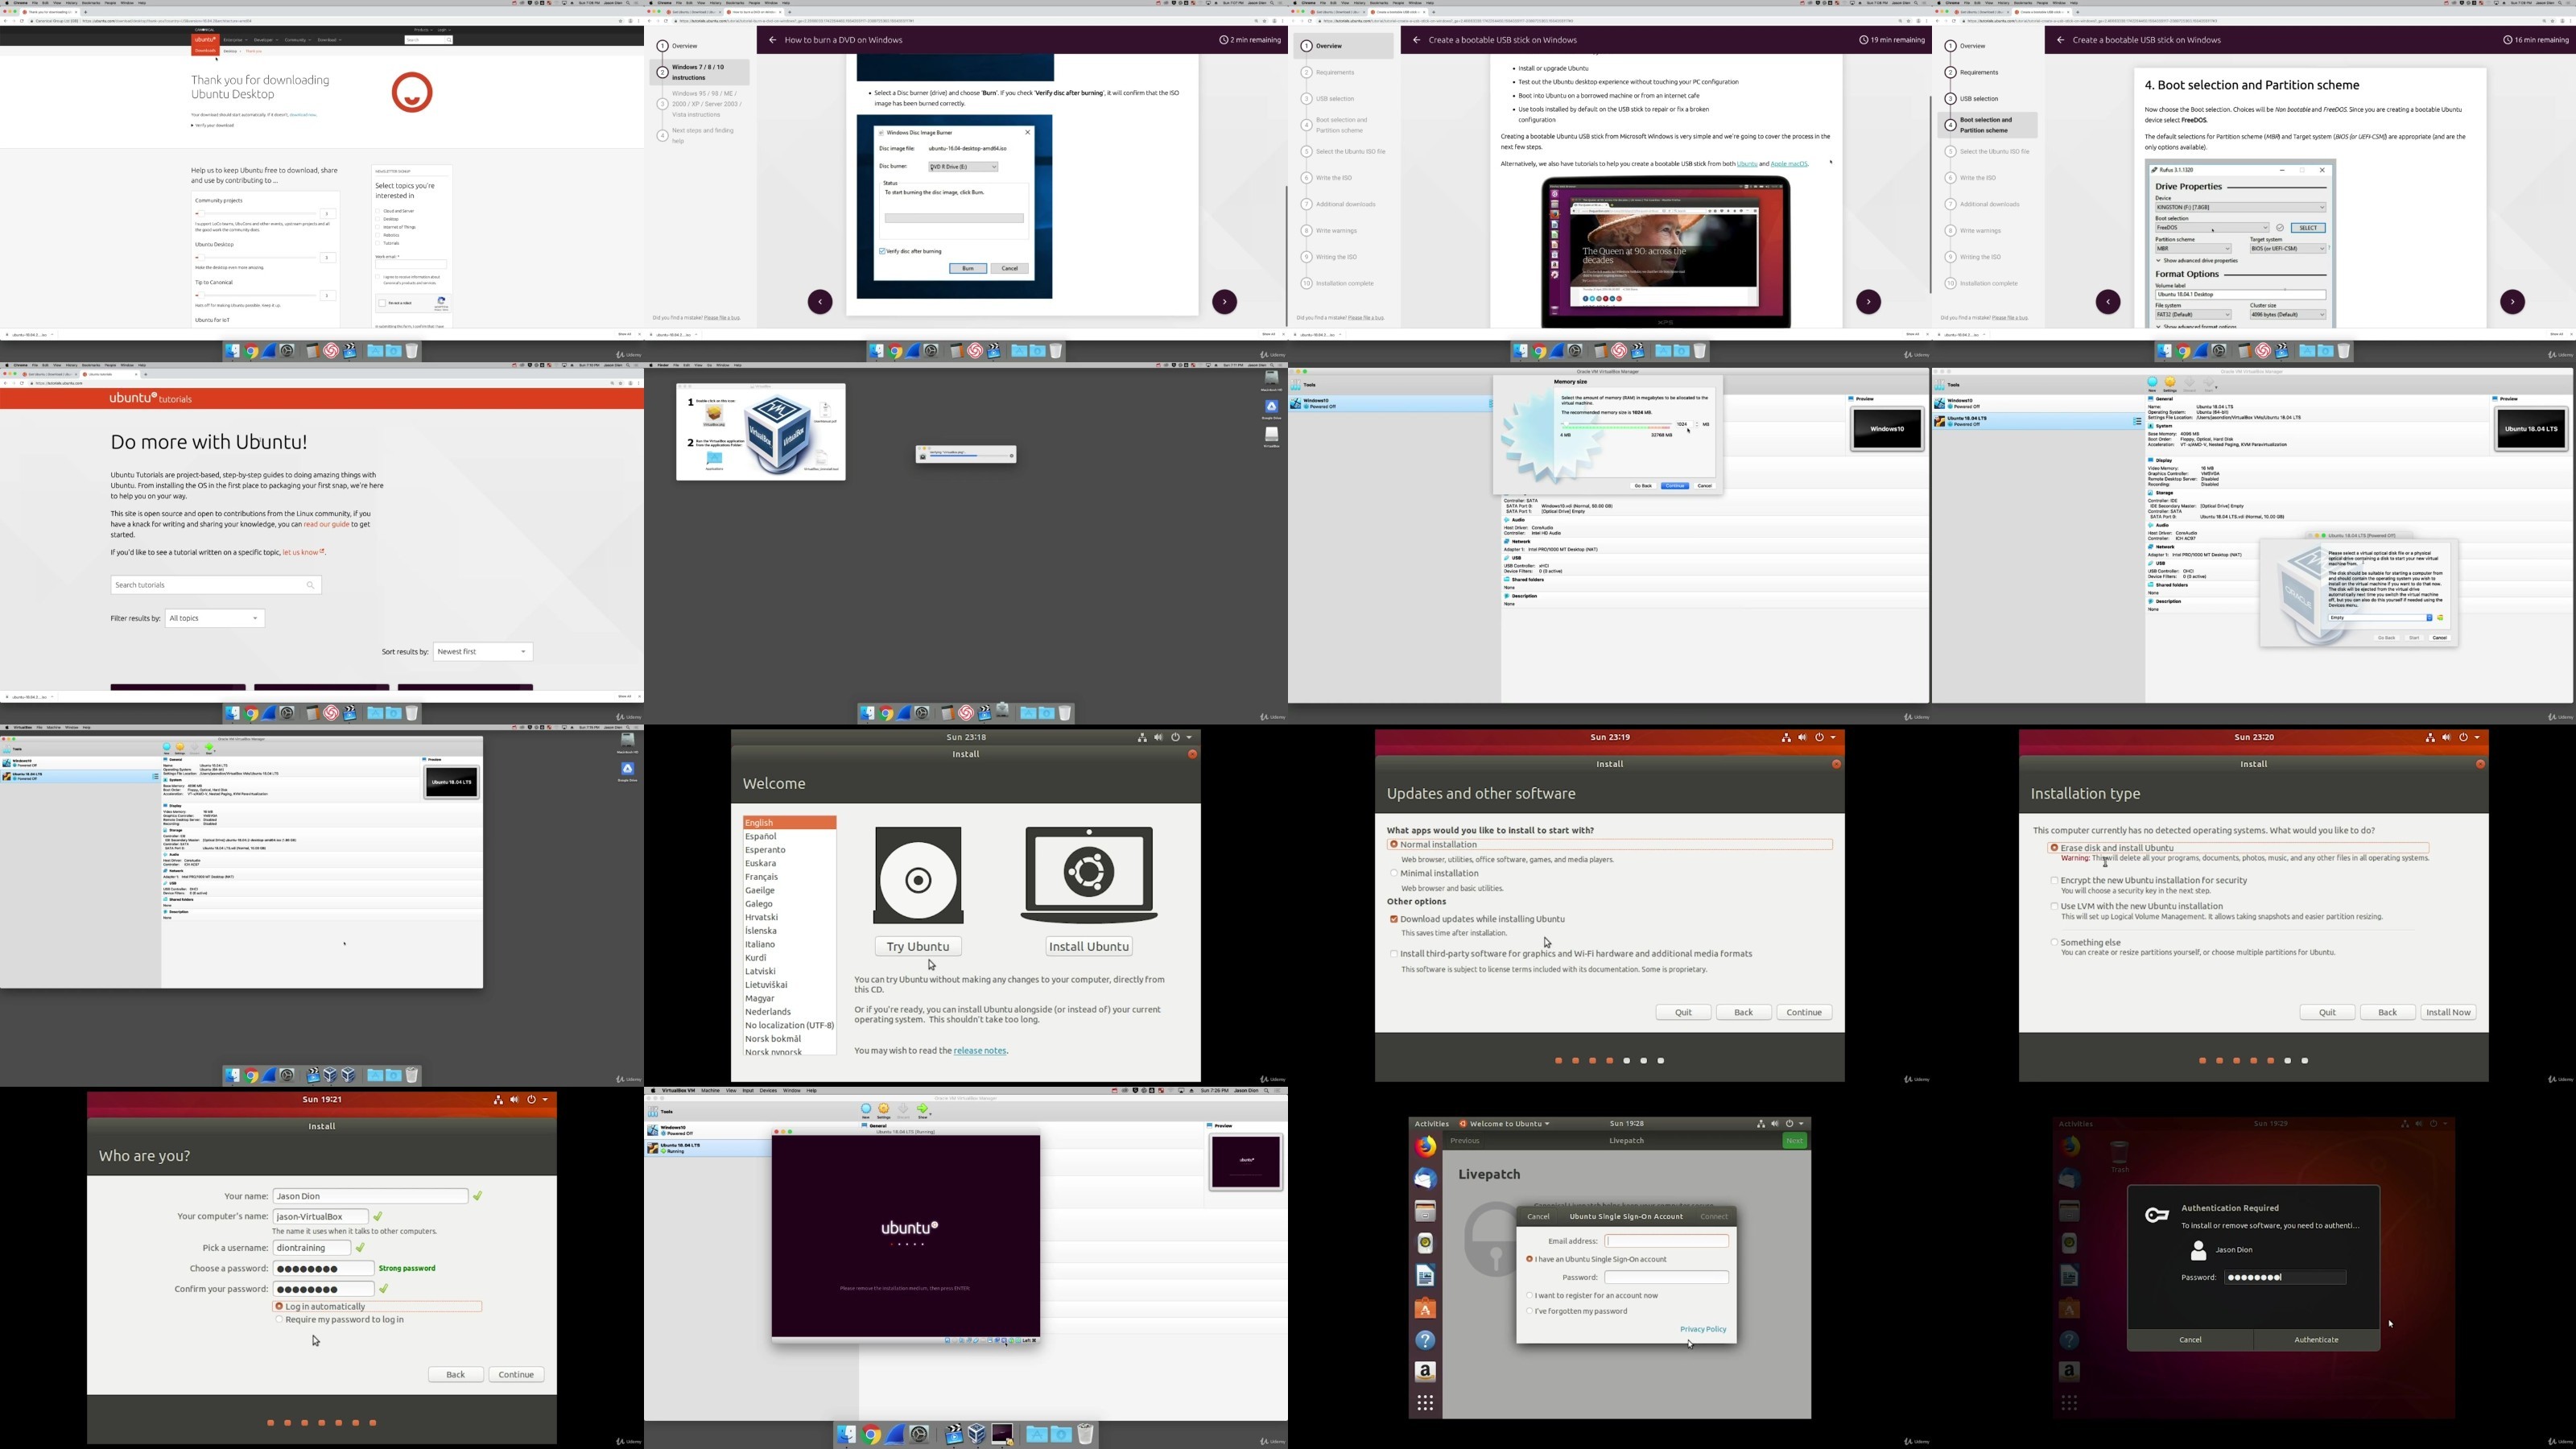Click the Try Ubuntu button

pyautogui.click(x=918, y=946)
